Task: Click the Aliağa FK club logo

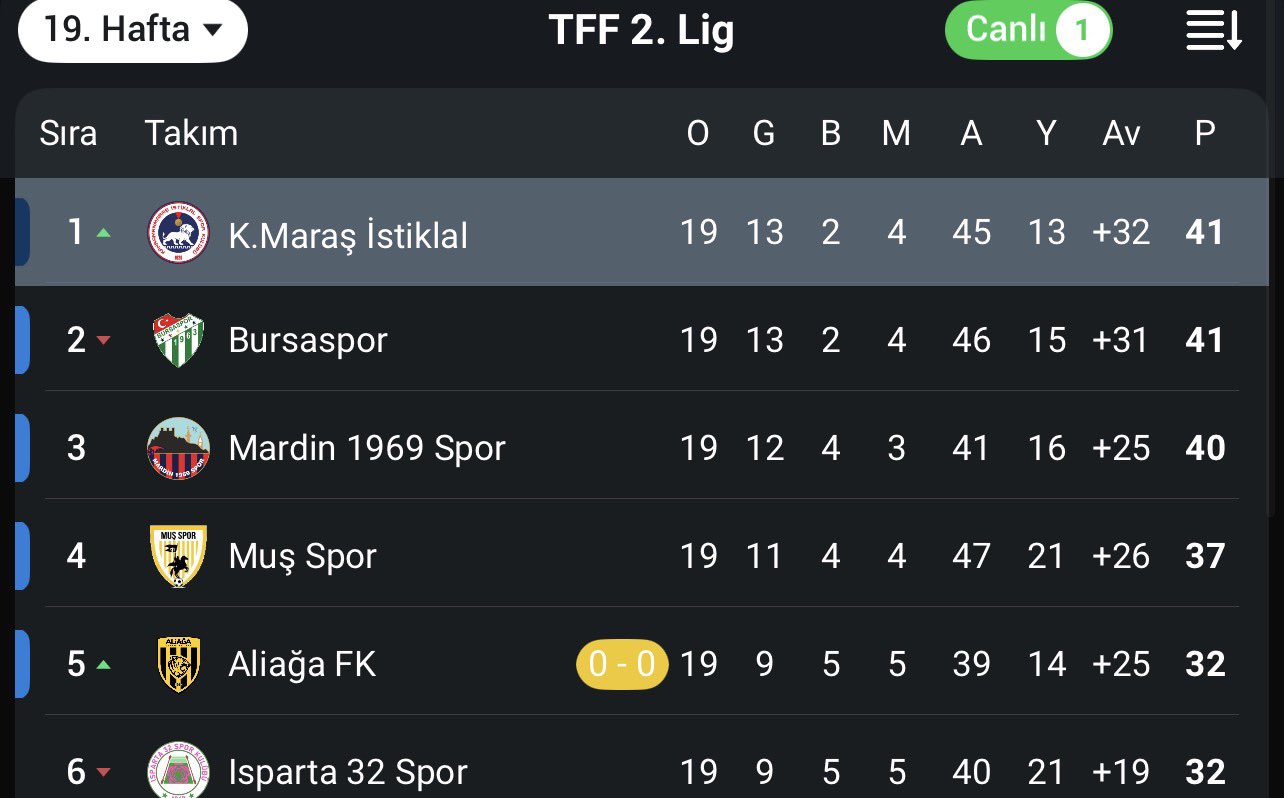Action: click(x=178, y=664)
